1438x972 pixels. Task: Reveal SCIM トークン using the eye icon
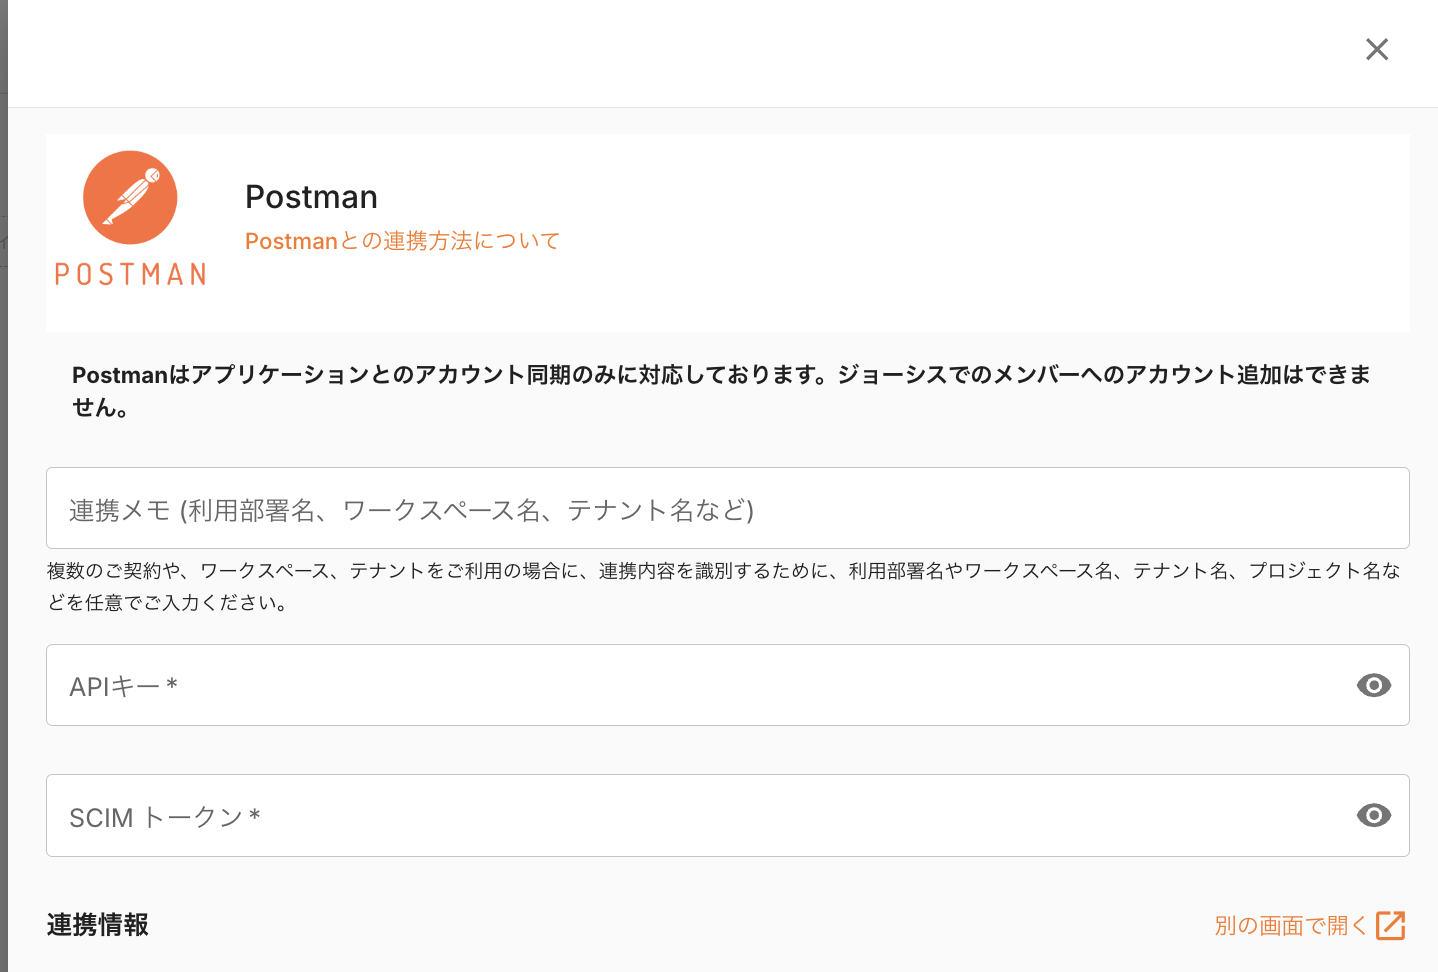1373,816
